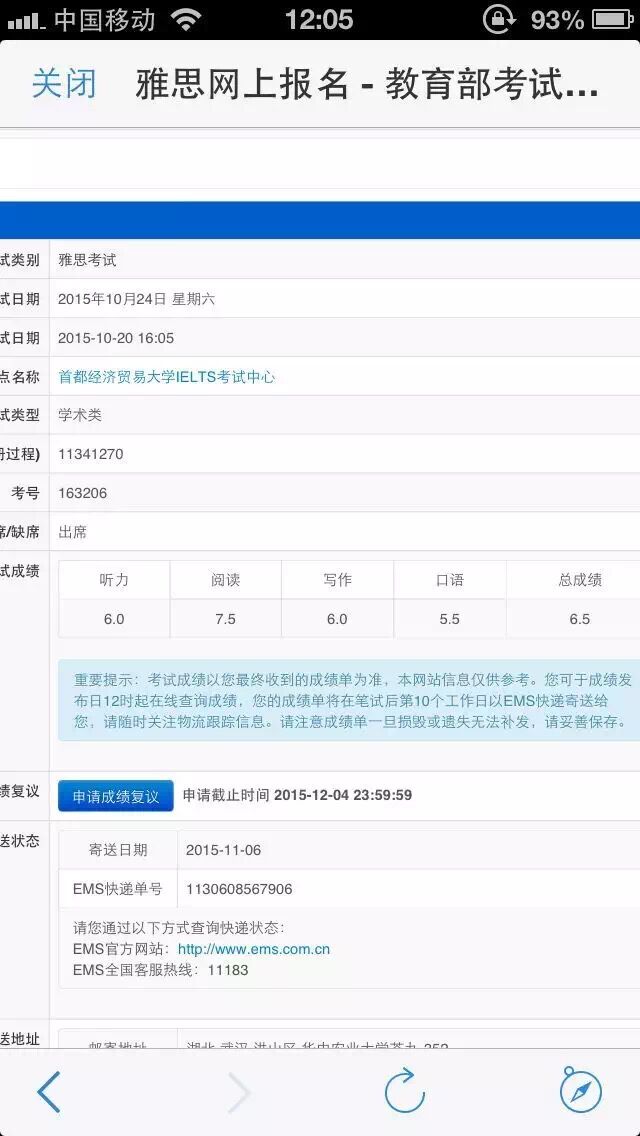This screenshot has width=640, height=1136.
Task: Tap the test date 2015年10月24日 星期六
Action: click(x=136, y=298)
